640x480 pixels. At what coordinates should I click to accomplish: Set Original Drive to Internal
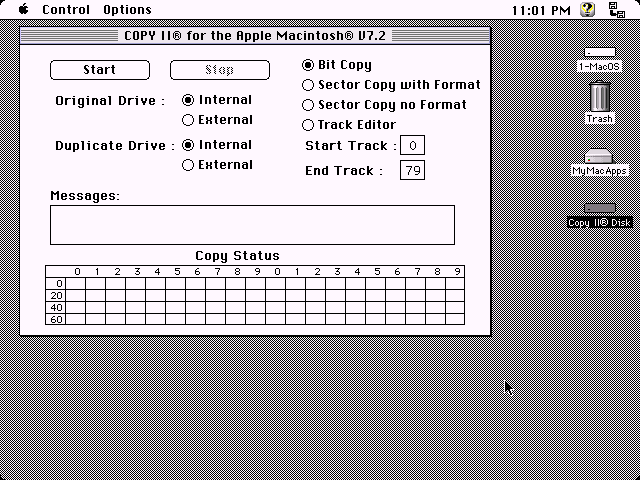pyautogui.click(x=217, y=100)
